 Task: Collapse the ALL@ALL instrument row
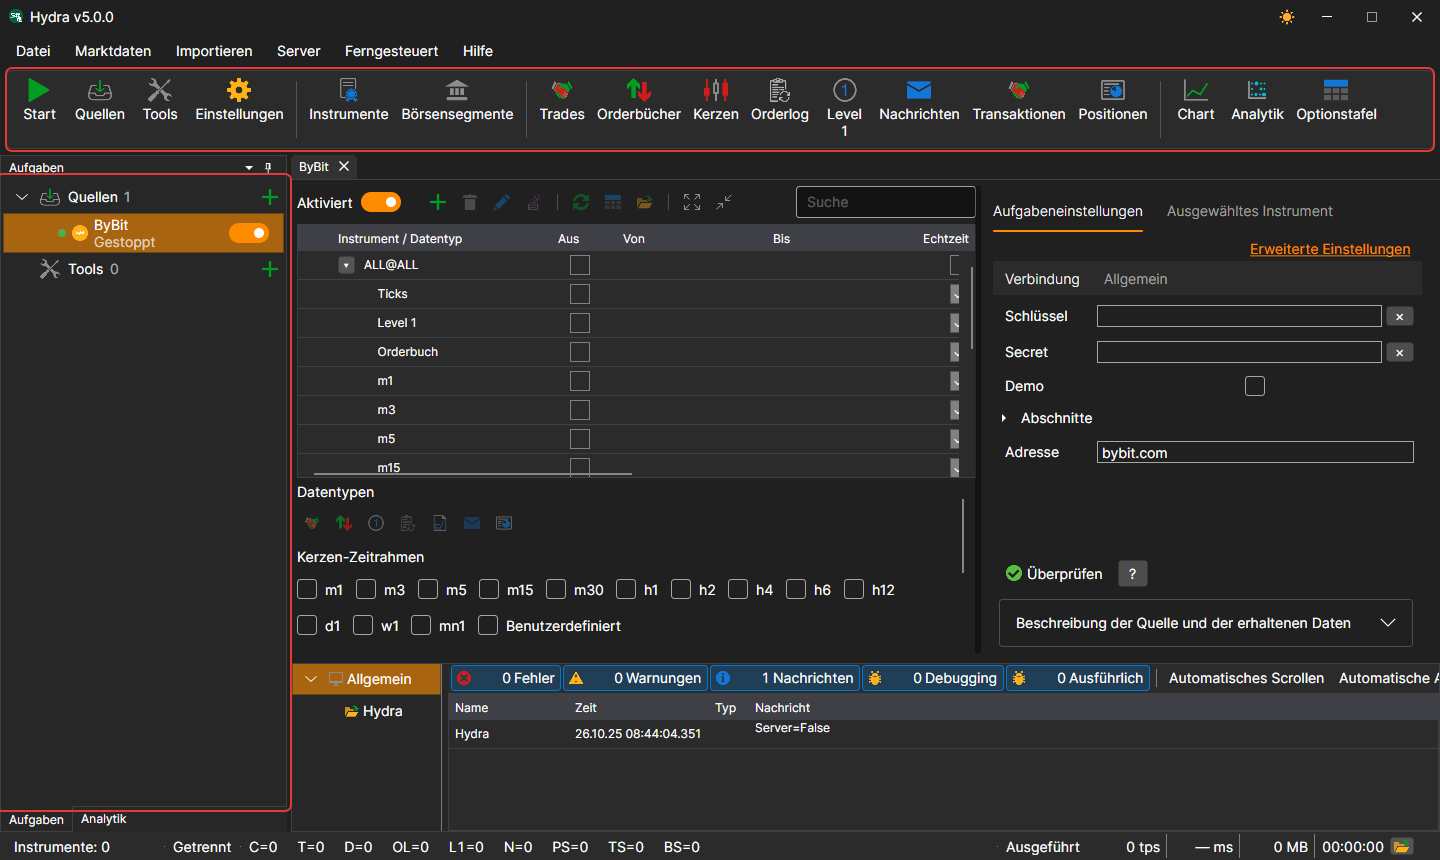[x=346, y=265]
